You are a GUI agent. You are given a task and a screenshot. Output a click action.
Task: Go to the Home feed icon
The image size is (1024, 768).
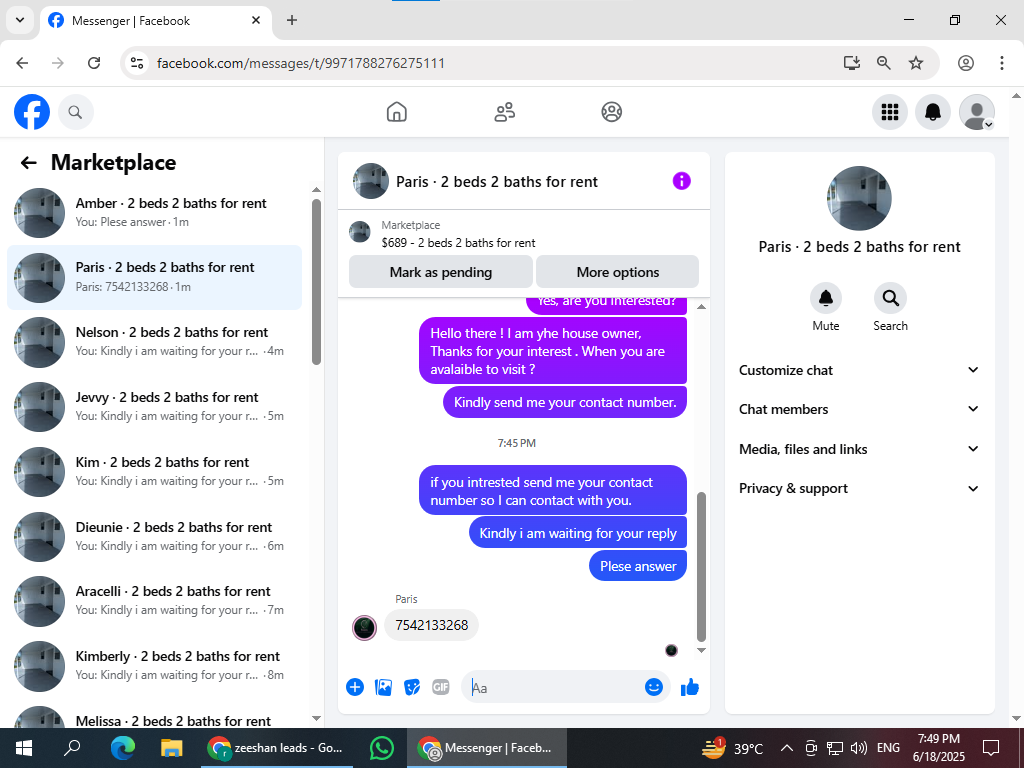[x=396, y=112]
